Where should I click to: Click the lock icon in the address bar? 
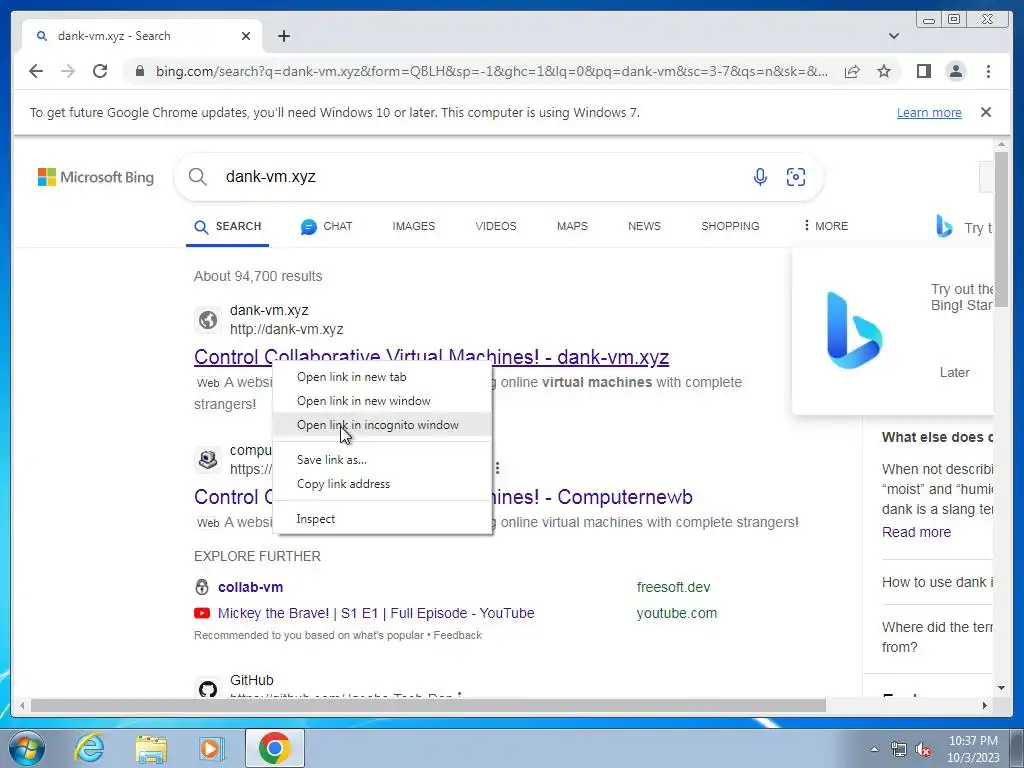click(x=140, y=71)
